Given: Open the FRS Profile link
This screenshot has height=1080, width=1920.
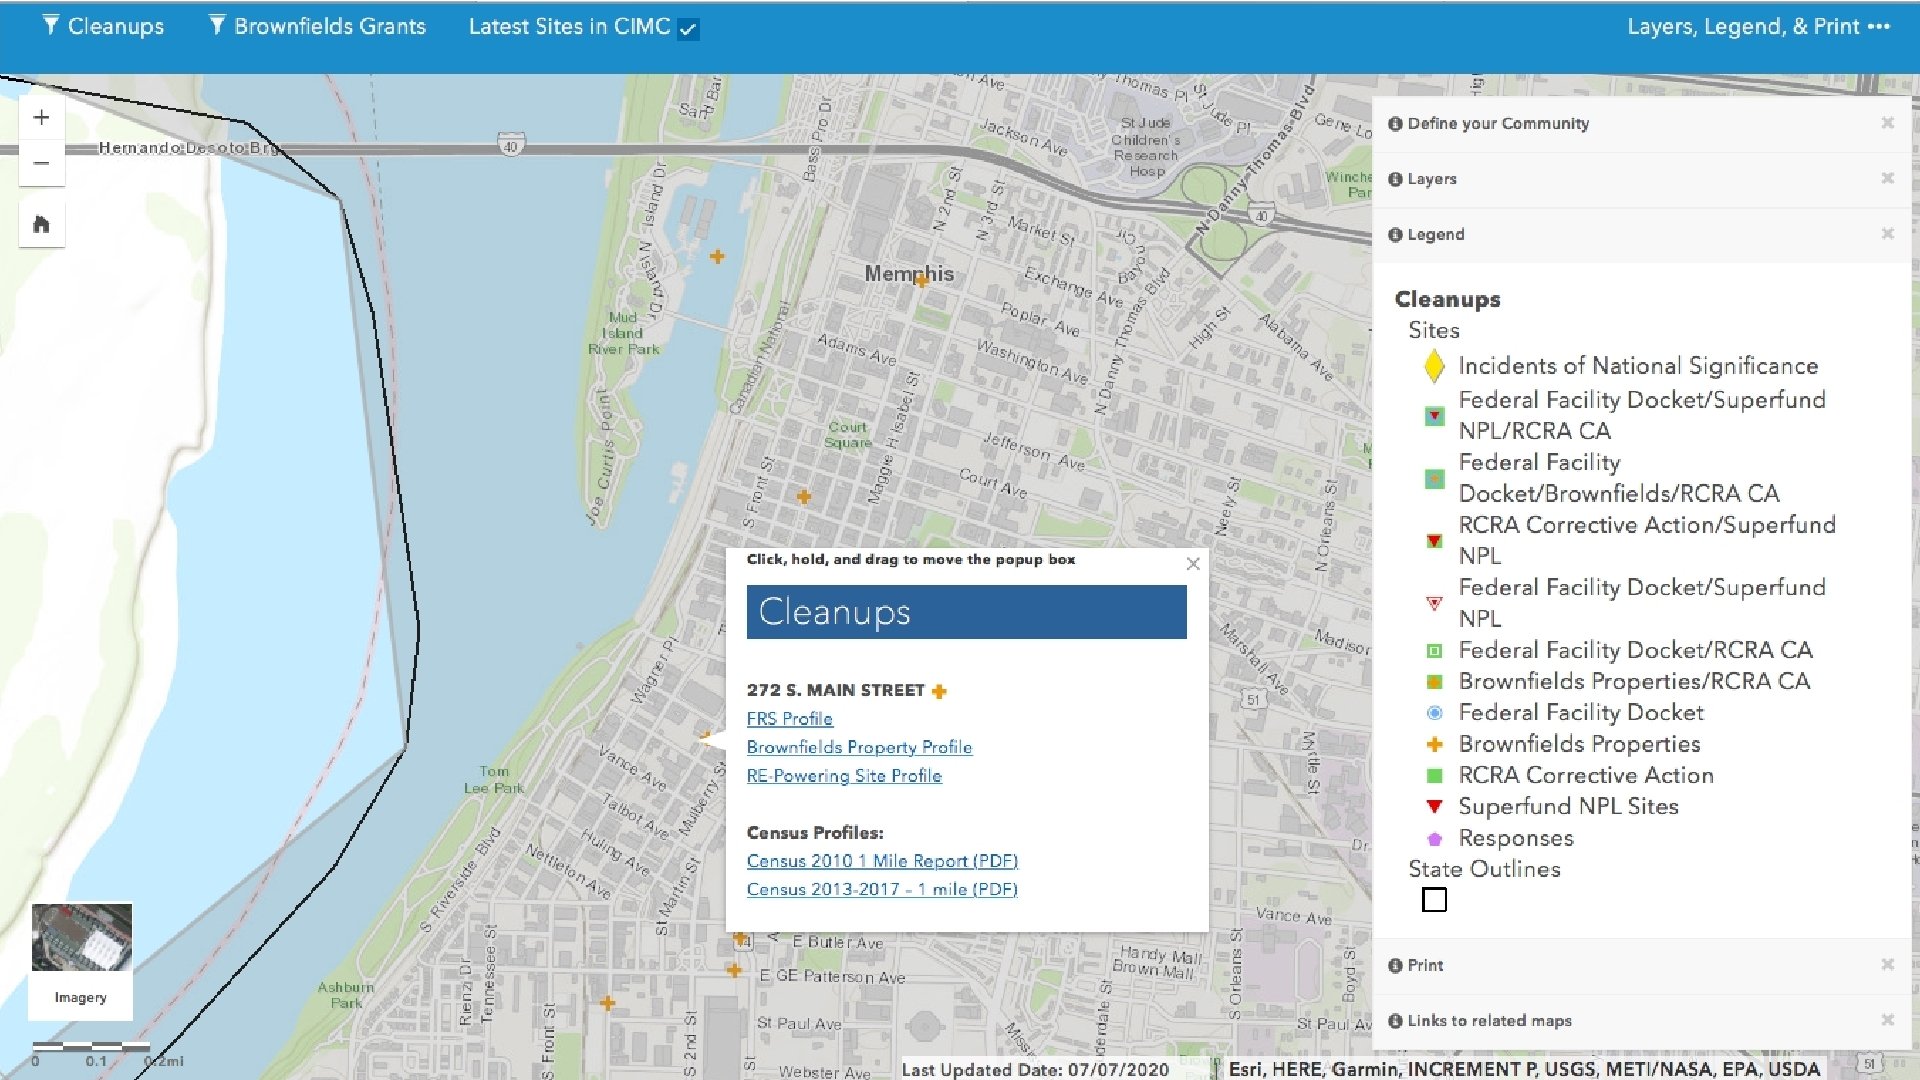Looking at the screenshot, I should [789, 719].
